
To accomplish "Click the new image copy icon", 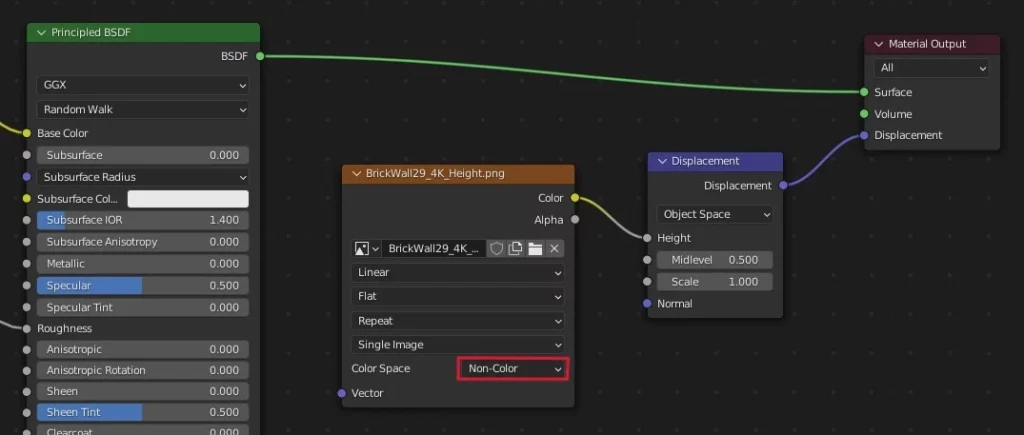I will tap(515, 248).
